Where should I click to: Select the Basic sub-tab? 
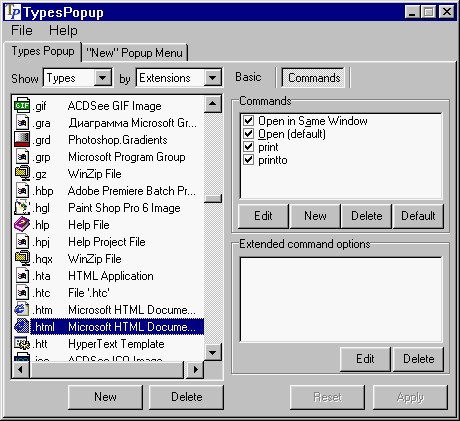248,77
